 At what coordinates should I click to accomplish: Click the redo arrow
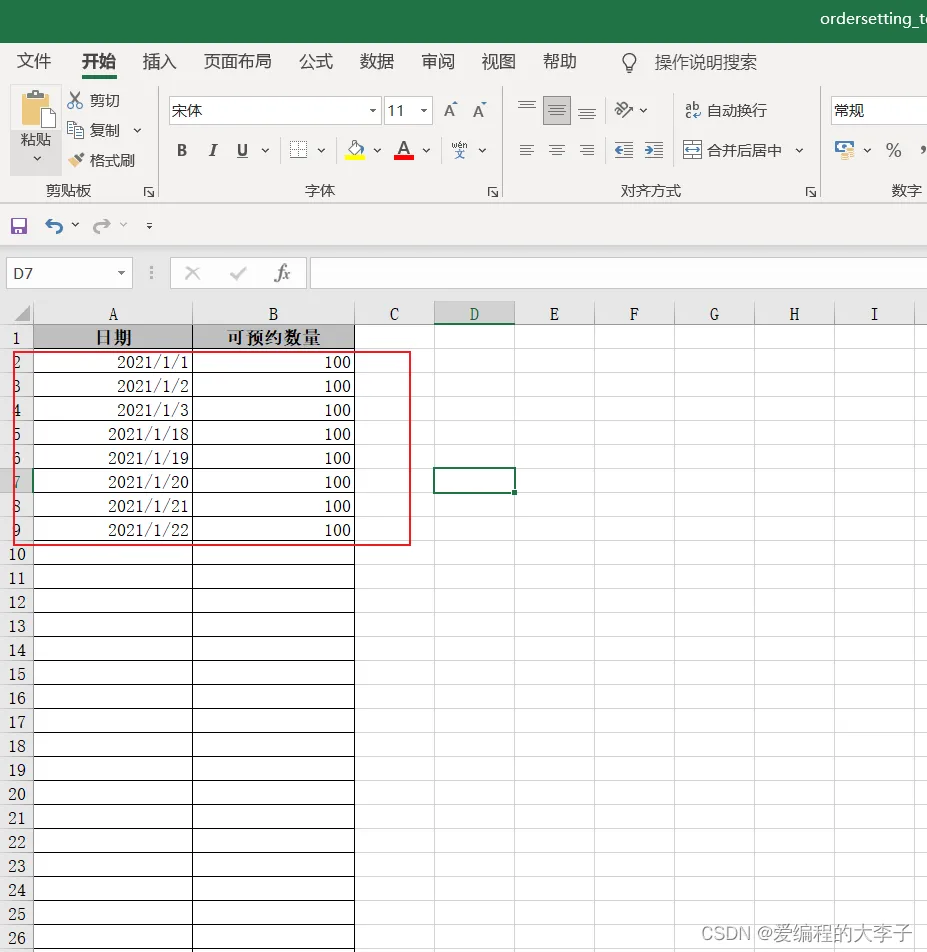(x=101, y=226)
